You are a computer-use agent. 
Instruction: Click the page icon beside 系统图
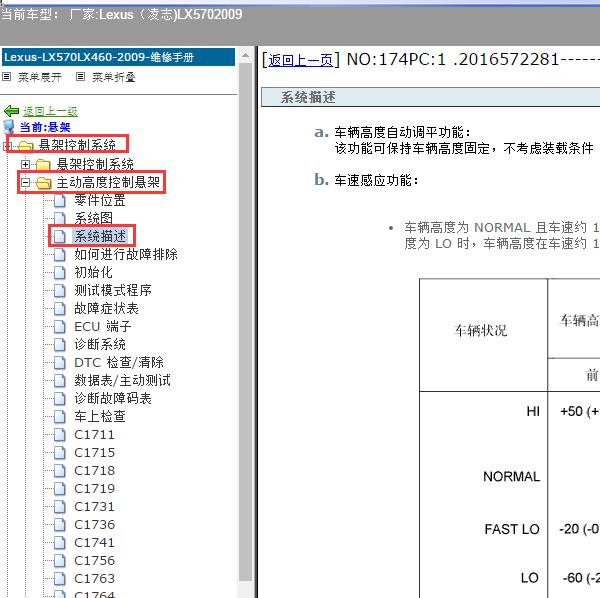coord(60,218)
